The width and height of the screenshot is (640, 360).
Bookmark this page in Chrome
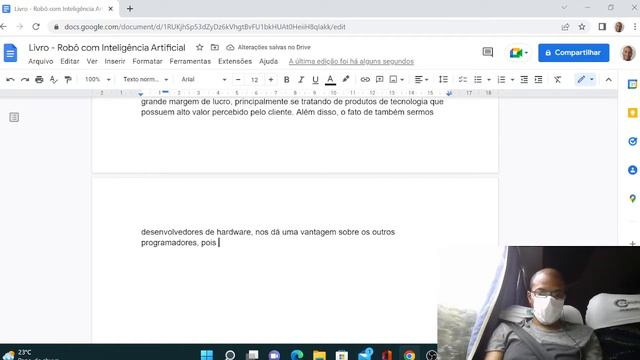tap(582, 27)
